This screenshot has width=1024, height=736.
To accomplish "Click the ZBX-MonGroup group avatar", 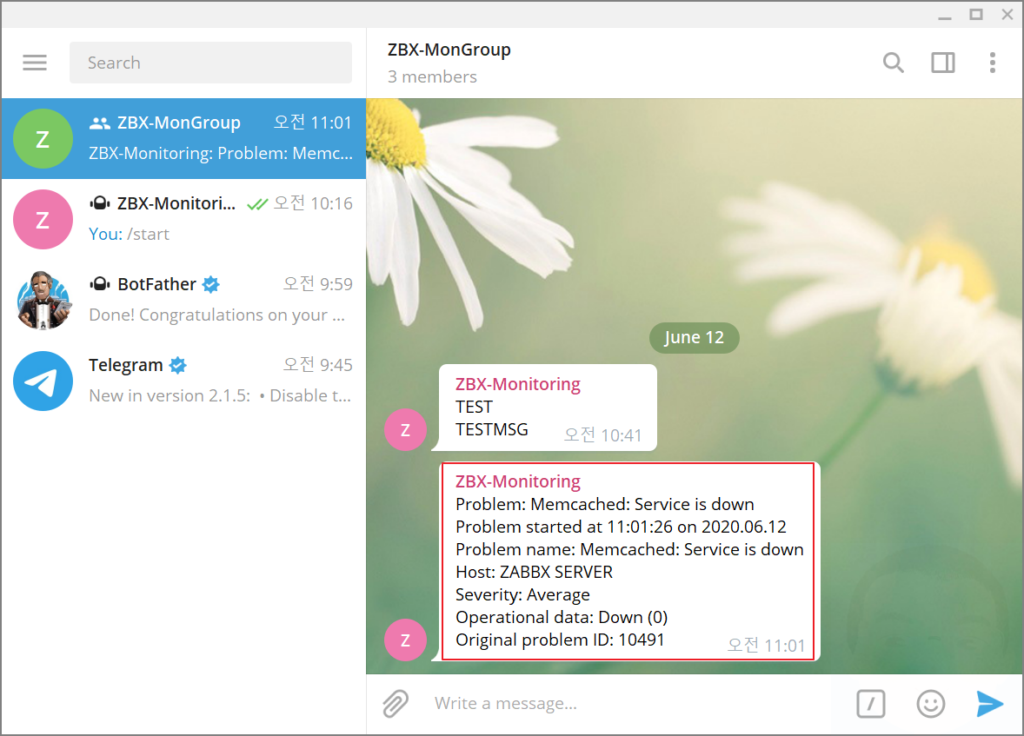I will pos(42,139).
